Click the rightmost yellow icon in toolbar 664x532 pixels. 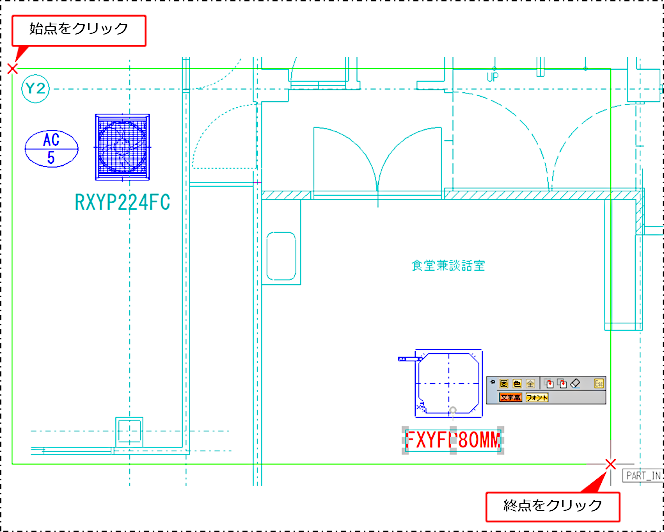599,384
